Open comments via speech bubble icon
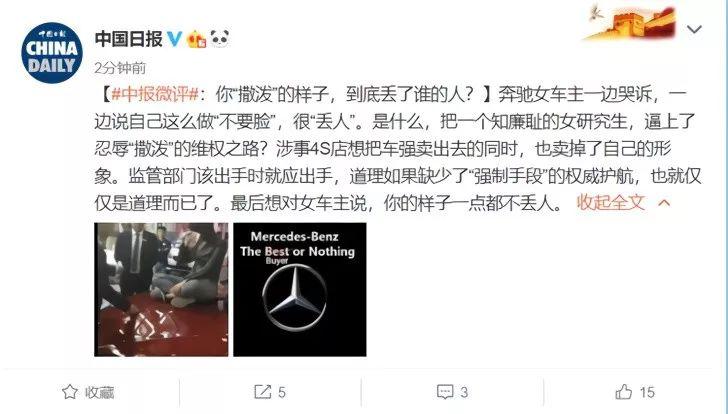The height and width of the screenshot is (414, 728). (445, 392)
